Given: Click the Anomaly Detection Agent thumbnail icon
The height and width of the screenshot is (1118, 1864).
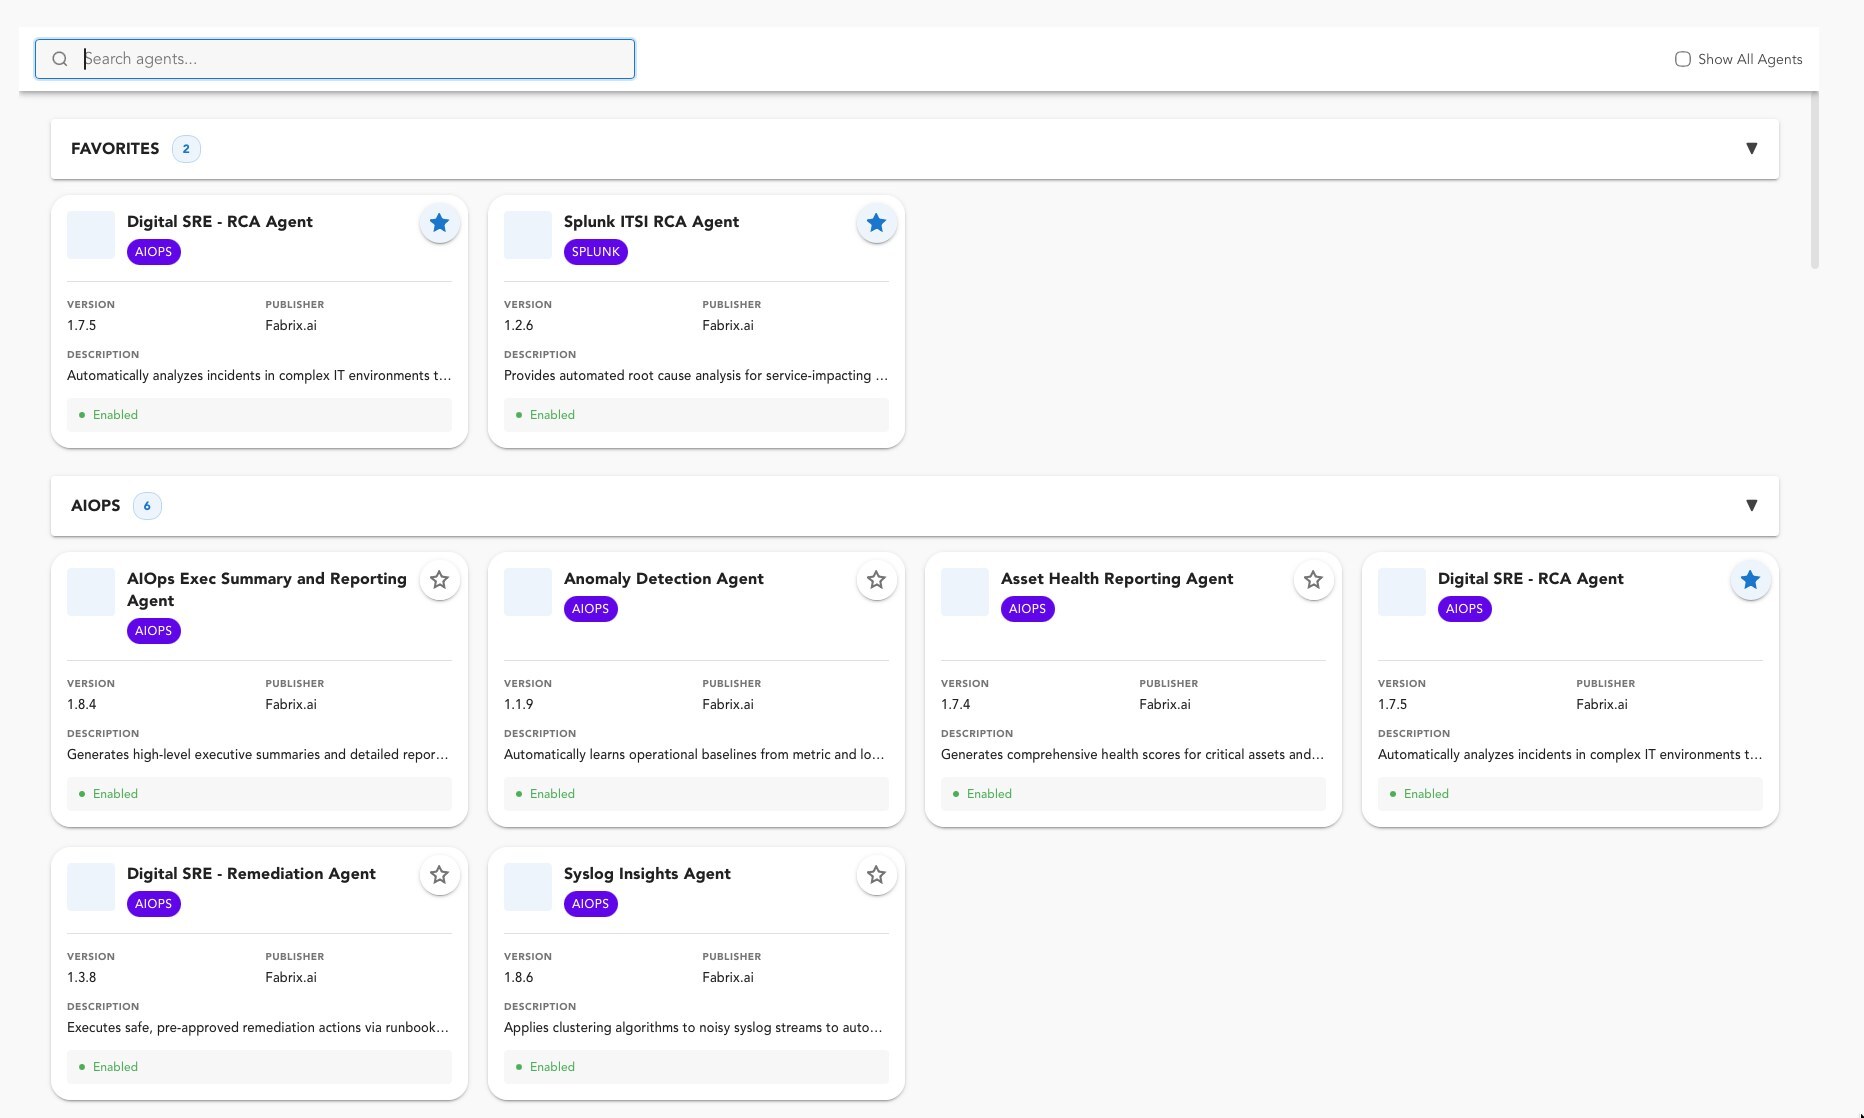Looking at the screenshot, I should pos(528,592).
